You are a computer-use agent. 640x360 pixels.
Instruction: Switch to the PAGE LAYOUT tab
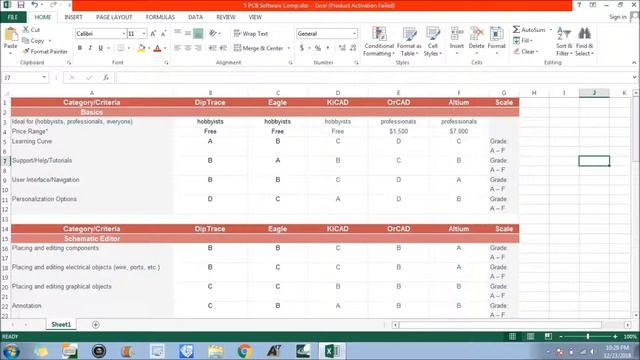[114, 17]
